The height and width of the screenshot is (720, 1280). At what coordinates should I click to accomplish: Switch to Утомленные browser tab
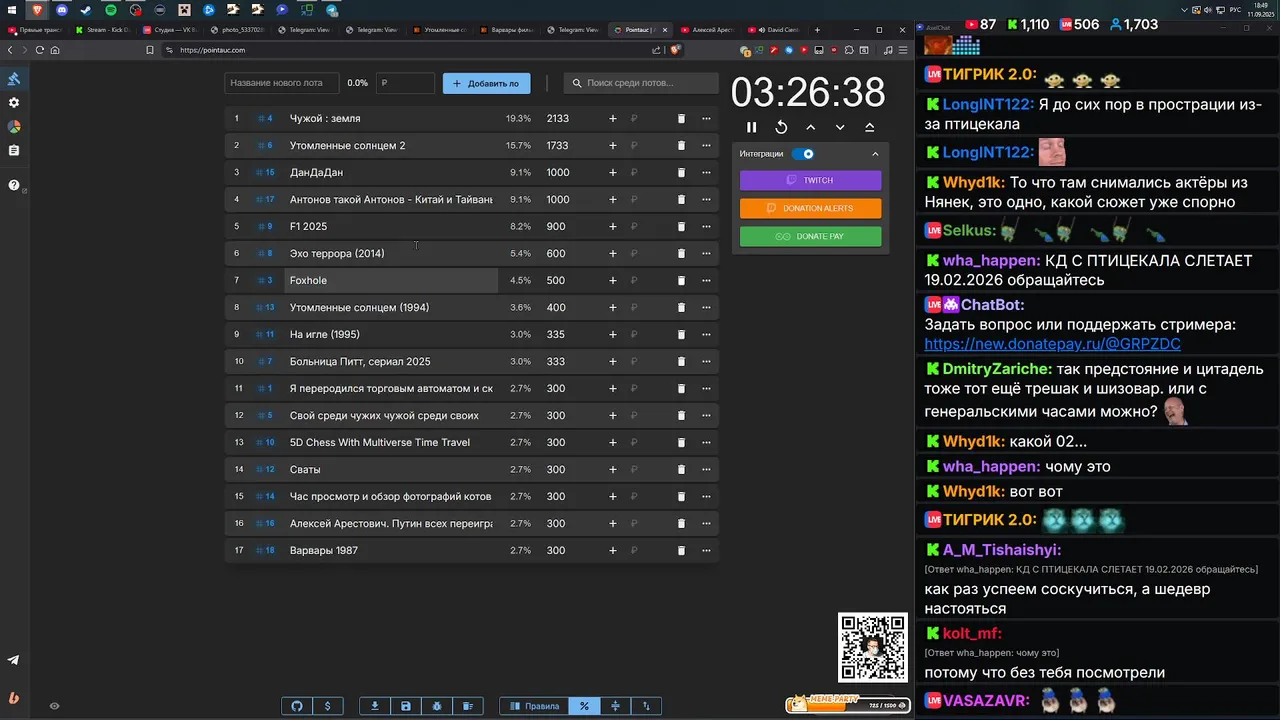(x=438, y=30)
